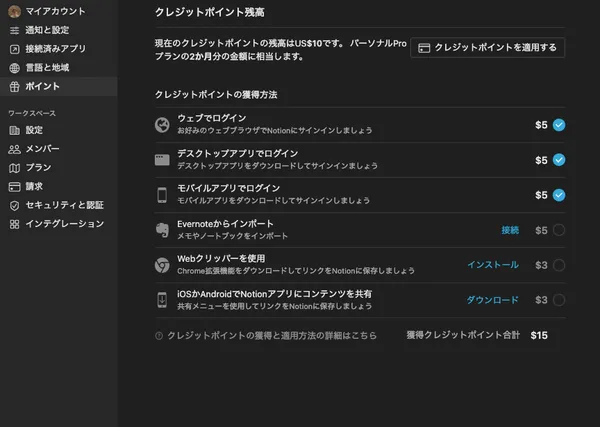This screenshot has width=600, height=427.
Task: Toggle the ウェブでログイン checkmark
Action: point(559,125)
